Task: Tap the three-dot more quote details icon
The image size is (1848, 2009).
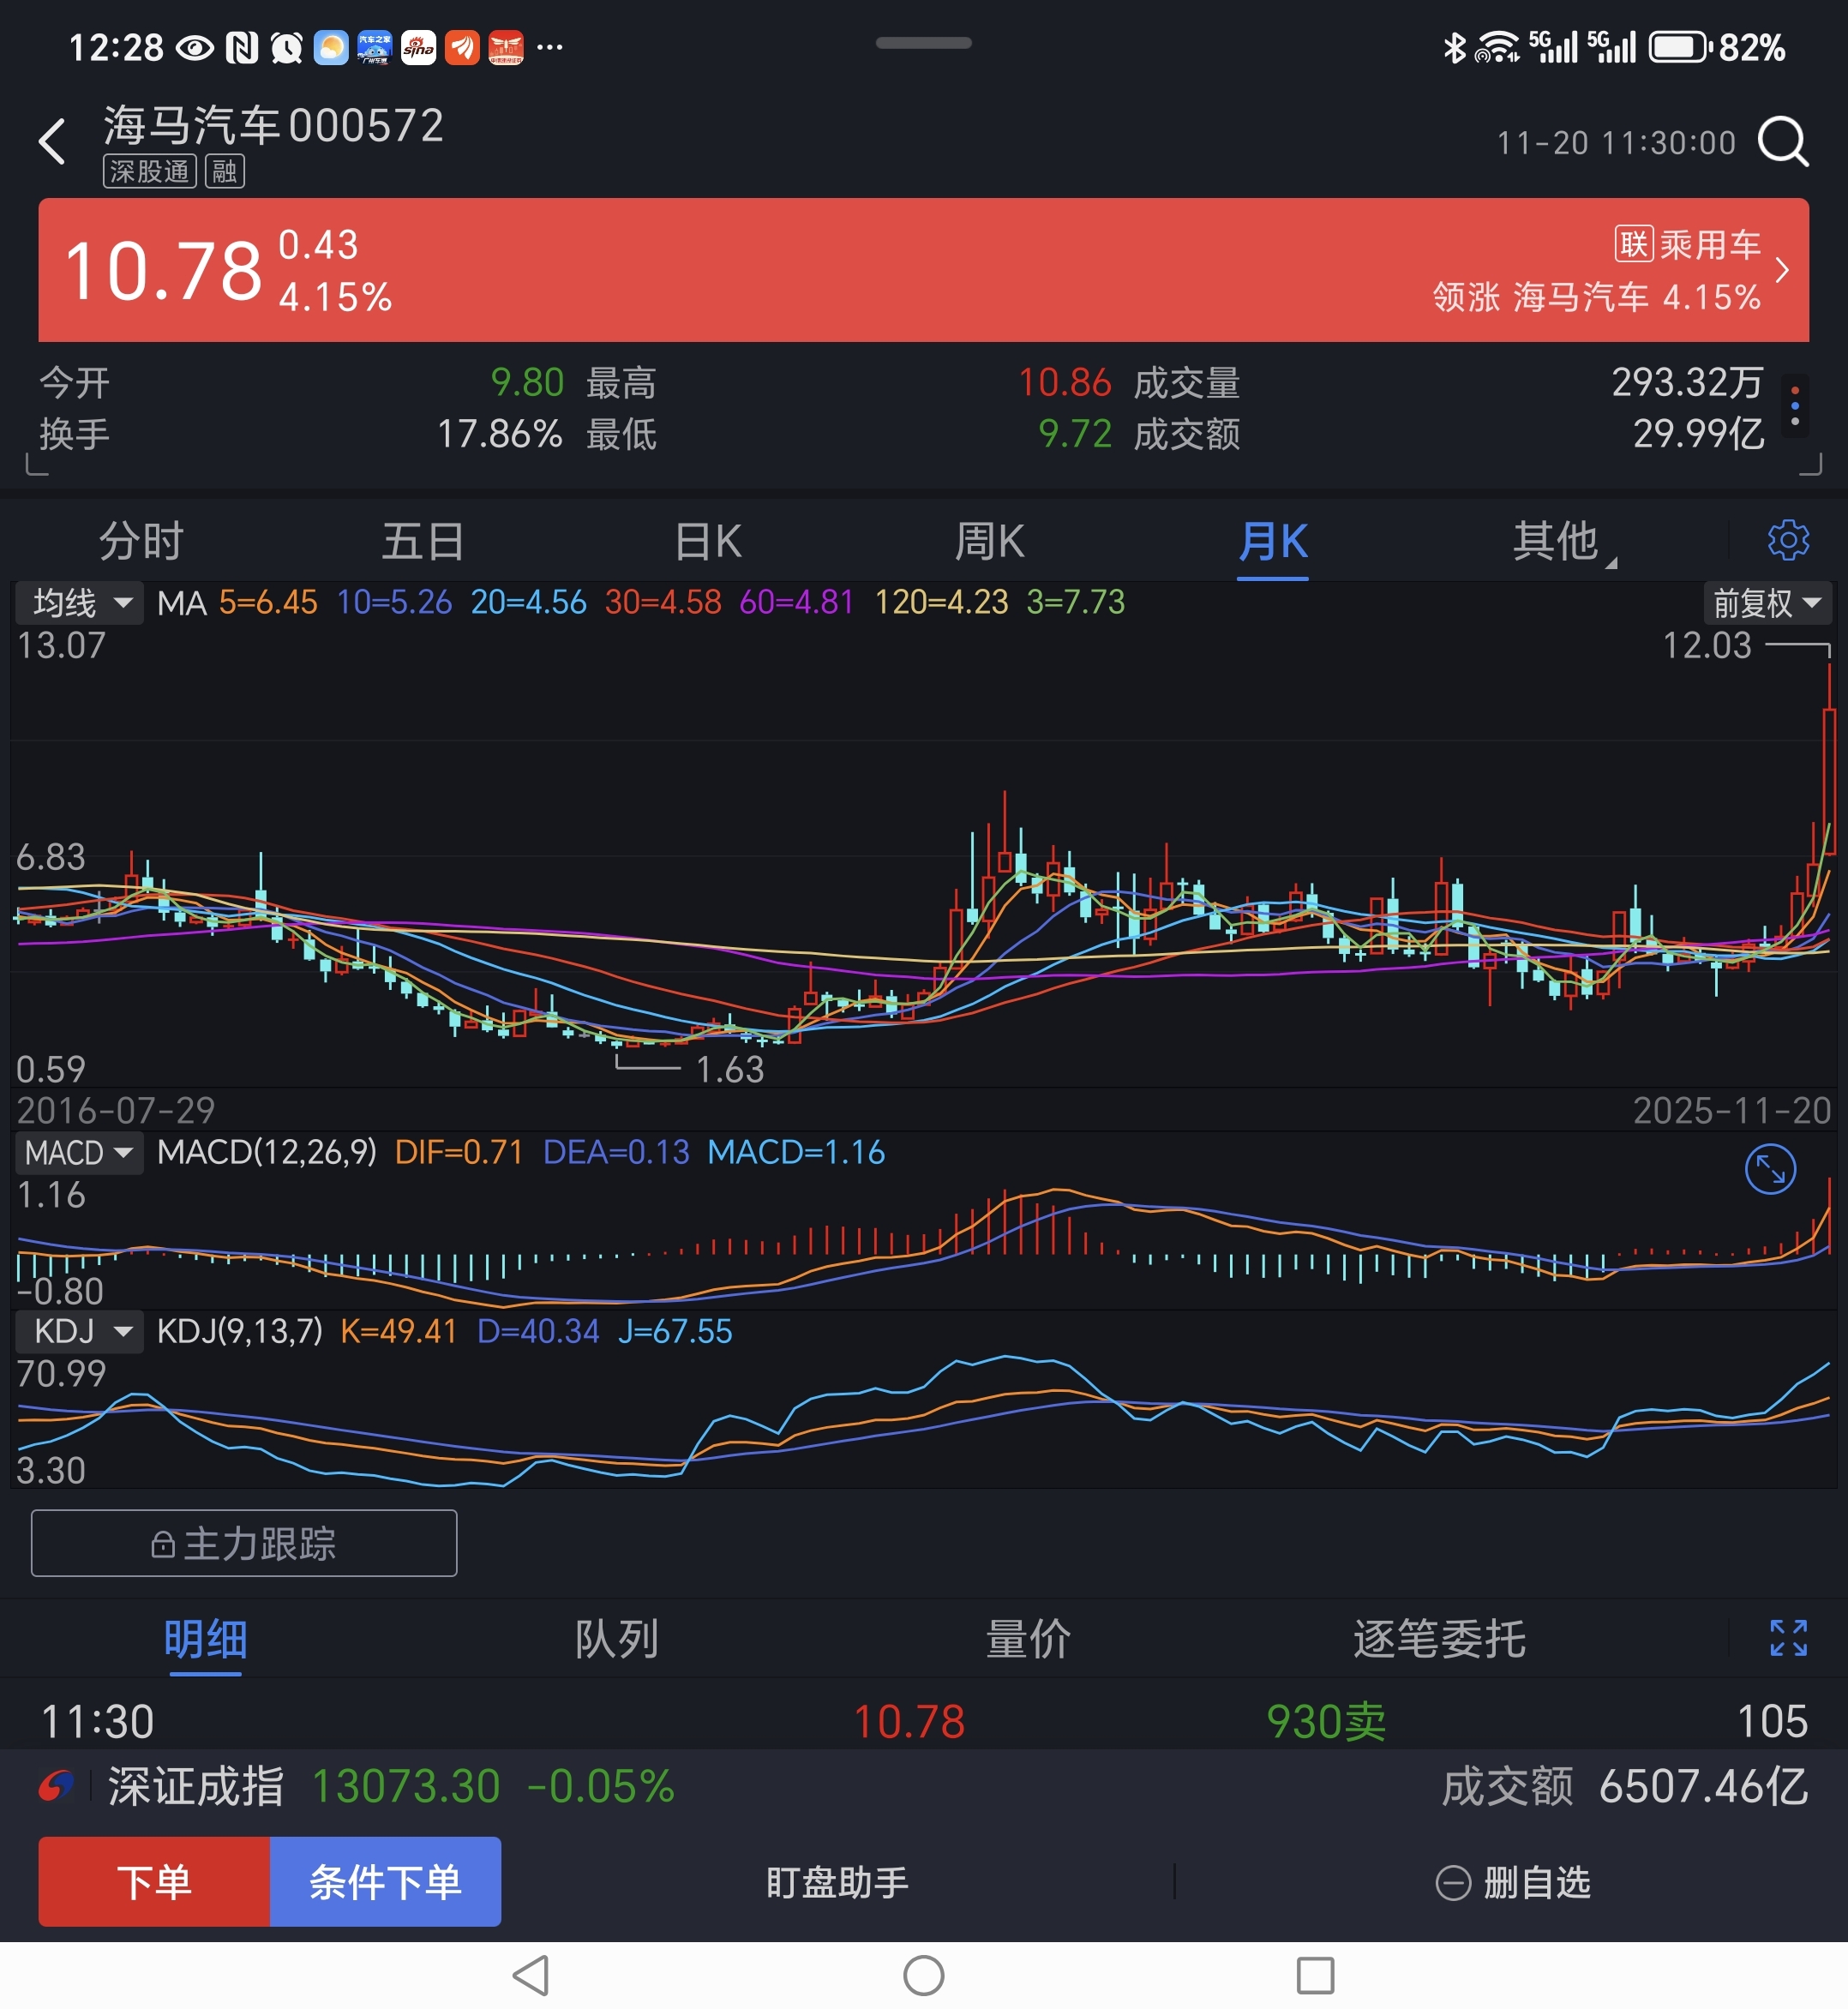Action: coord(1795,407)
